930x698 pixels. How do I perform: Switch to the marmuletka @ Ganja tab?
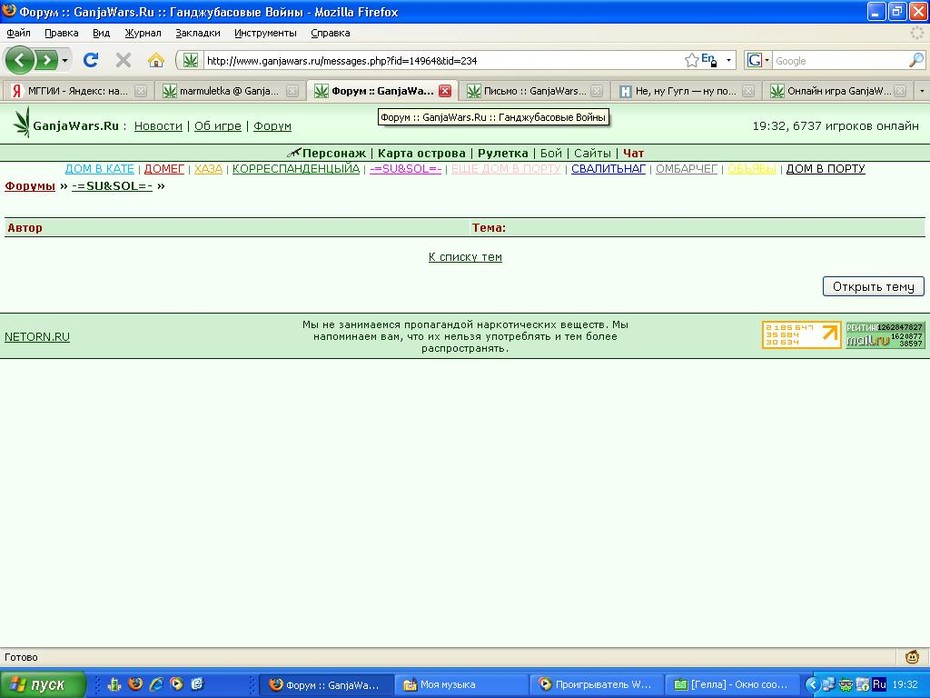coord(230,91)
